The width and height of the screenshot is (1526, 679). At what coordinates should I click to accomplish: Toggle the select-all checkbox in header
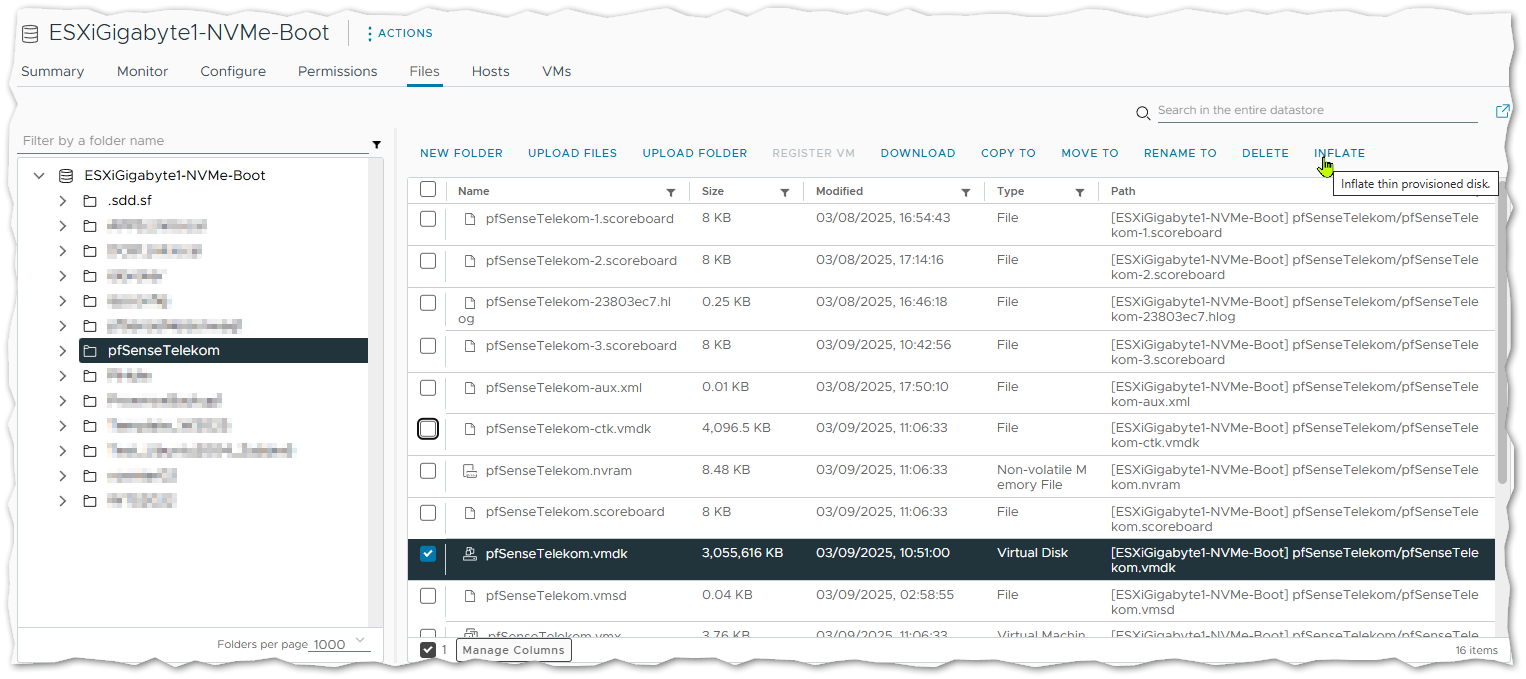pos(428,190)
